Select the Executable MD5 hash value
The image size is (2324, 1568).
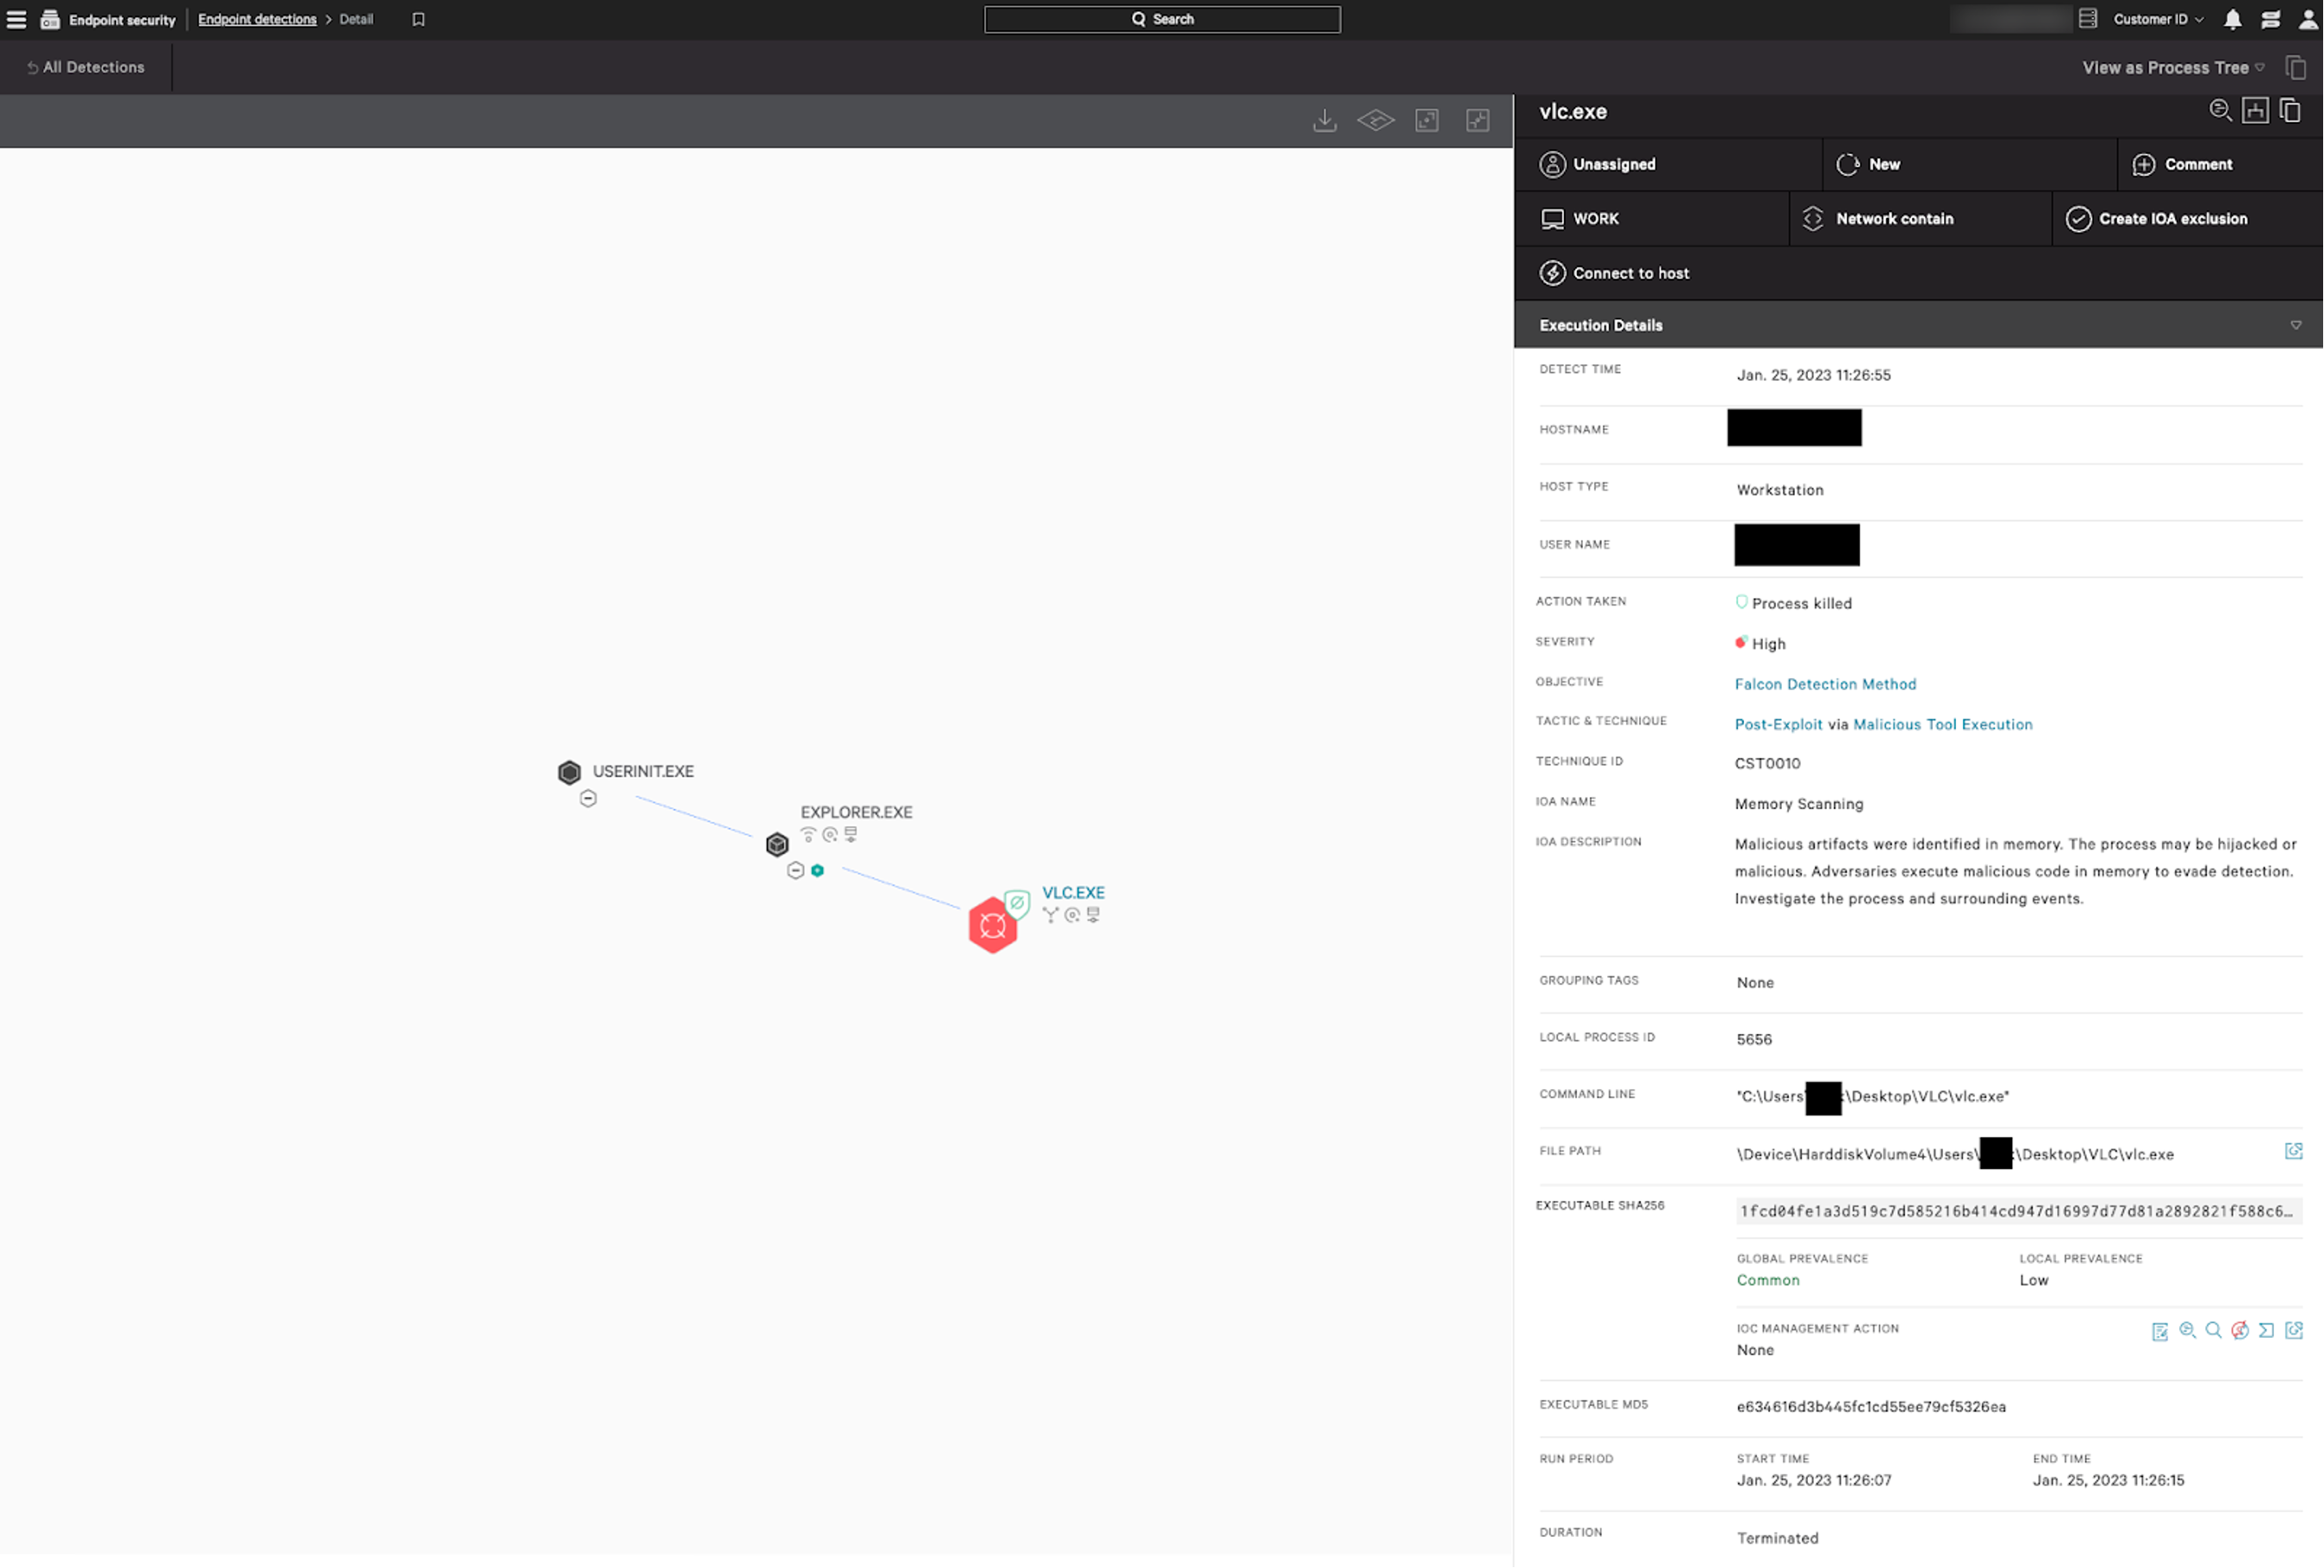(1870, 1408)
